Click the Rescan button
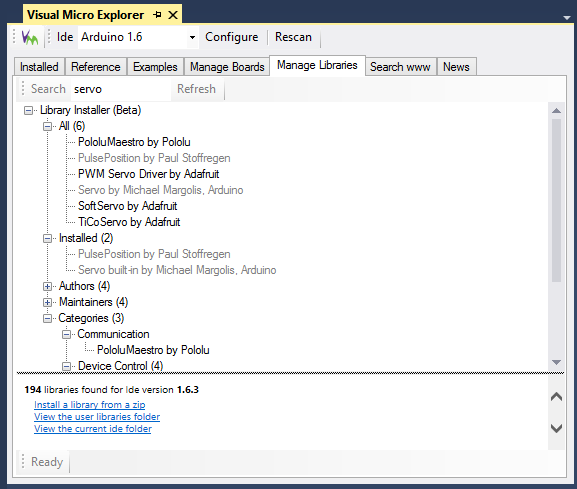Viewport: 577px width, 489px height. click(293, 37)
